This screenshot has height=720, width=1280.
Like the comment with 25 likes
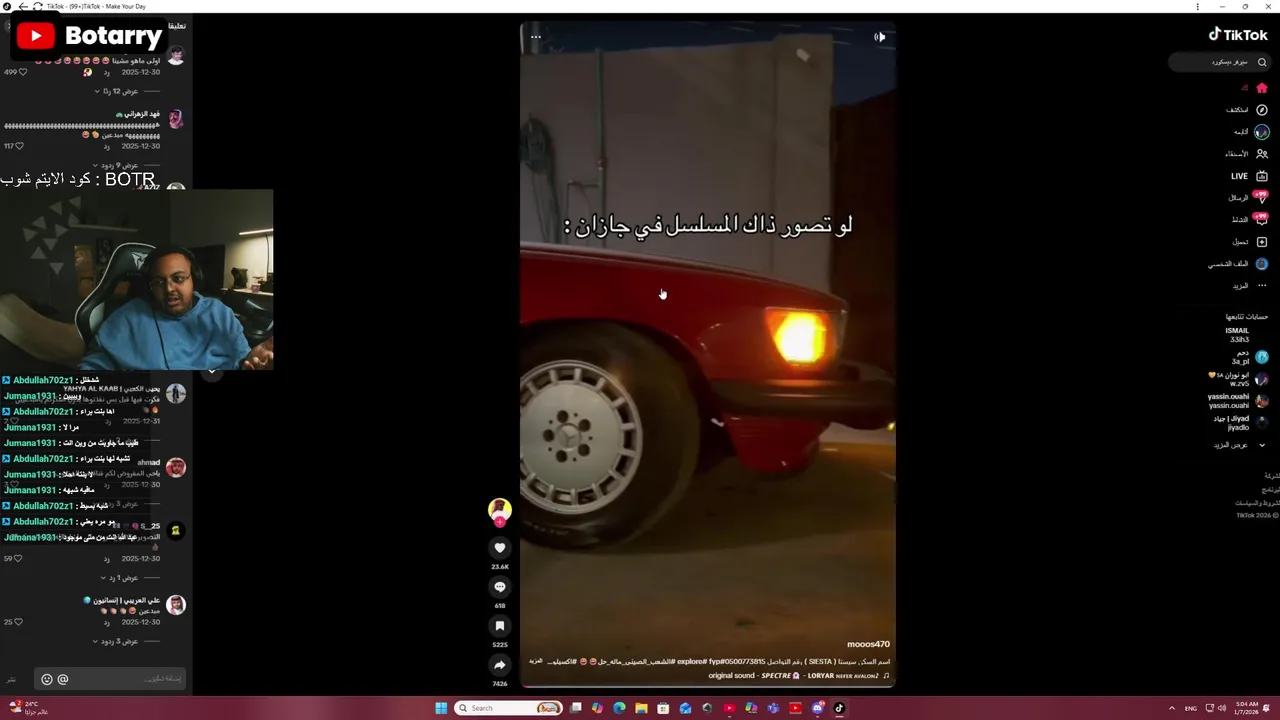pos(18,622)
